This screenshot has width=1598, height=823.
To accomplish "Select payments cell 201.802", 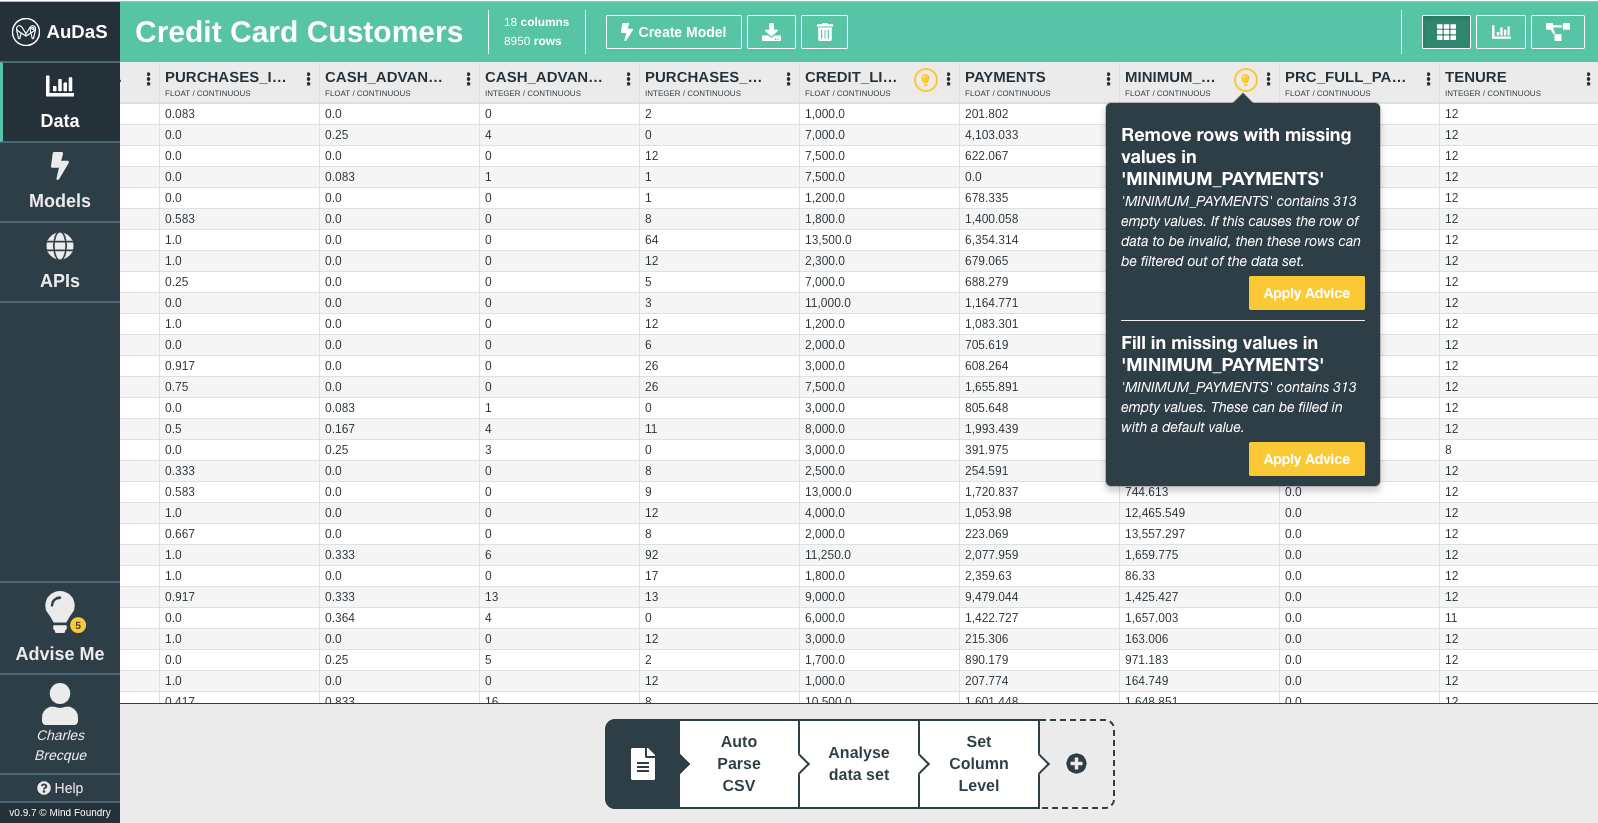I will pyautogui.click(x=1039, y=114).
